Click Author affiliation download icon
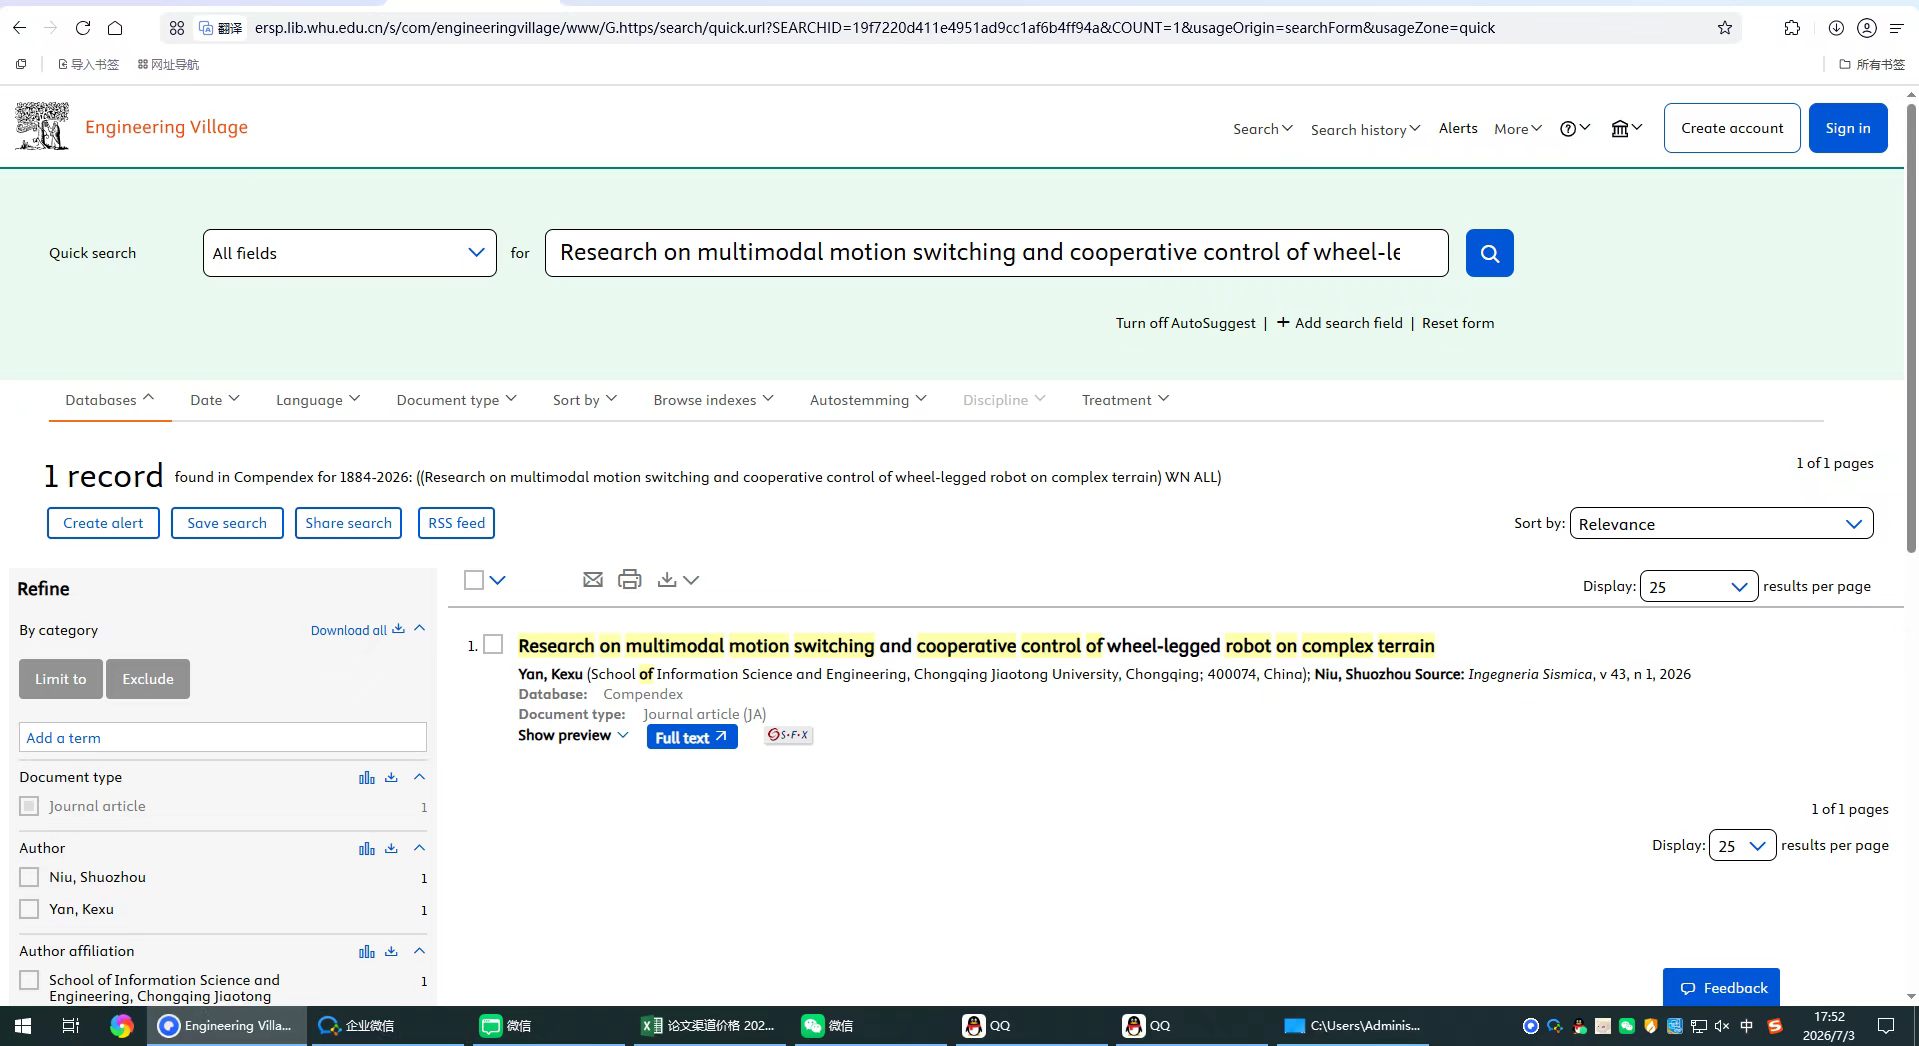The image size is (1919, 1046). (391, 951)
